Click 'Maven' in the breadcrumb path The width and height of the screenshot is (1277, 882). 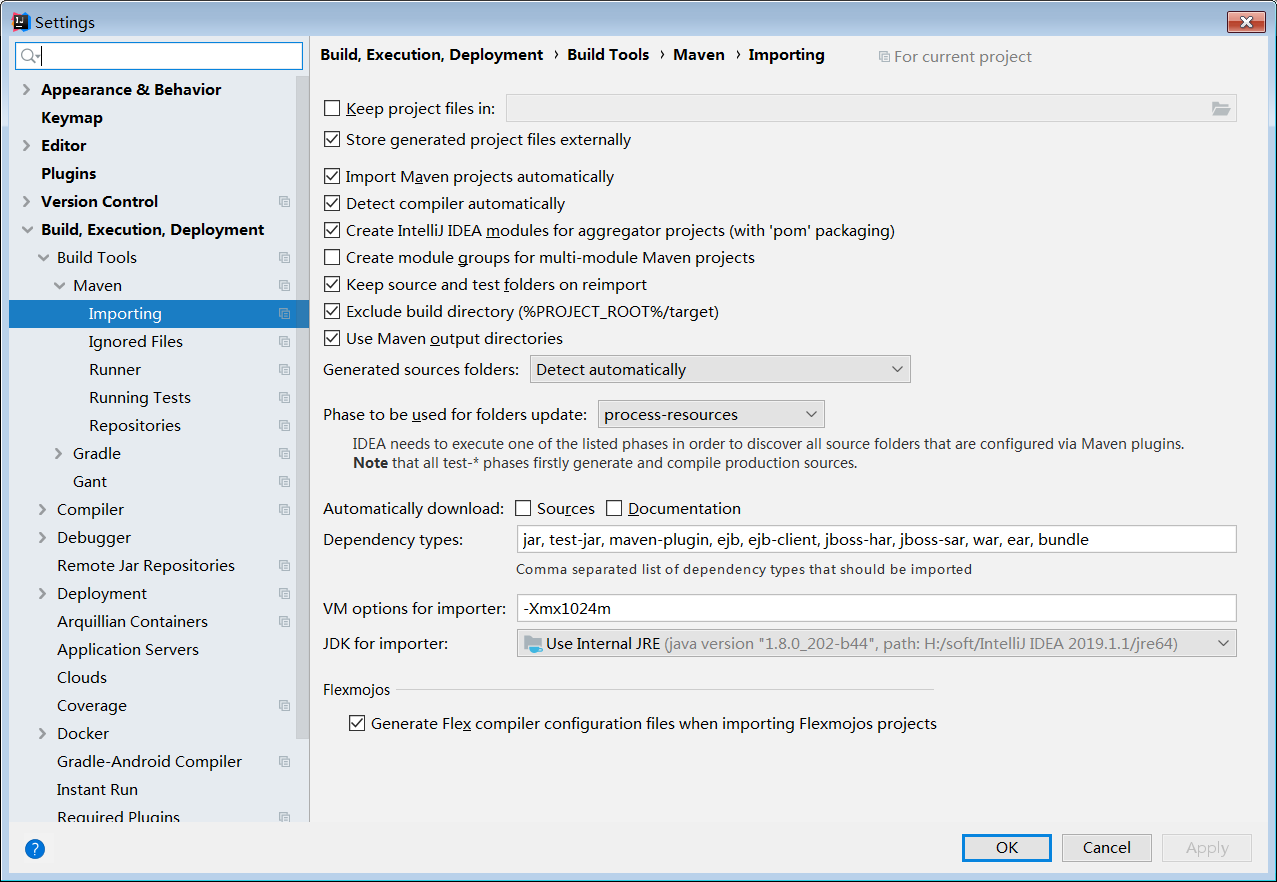pyautogui.click(x=699, y=55)
